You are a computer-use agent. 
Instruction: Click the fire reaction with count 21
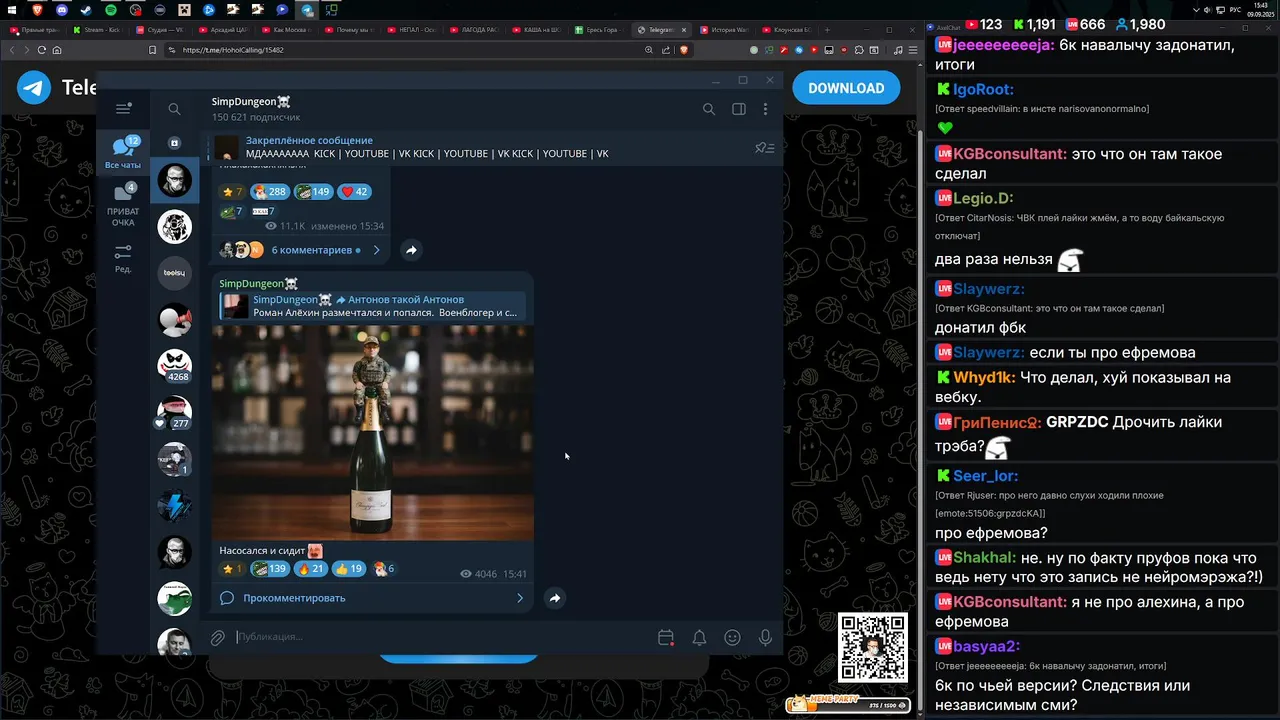311,568
